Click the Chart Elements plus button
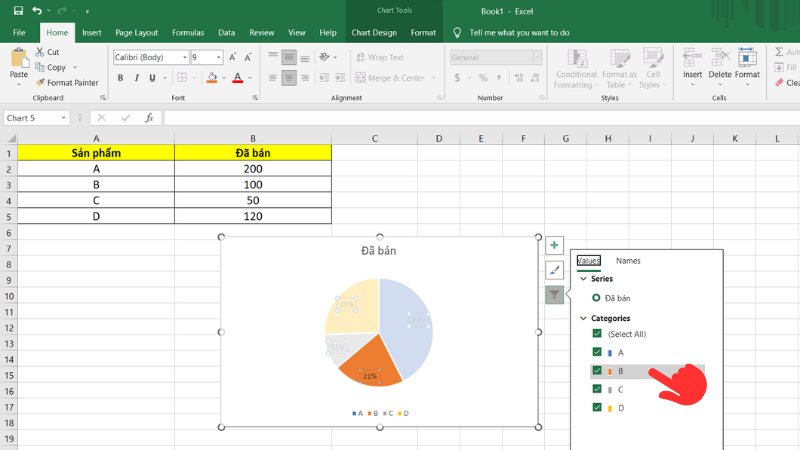Screen dimensions: 800x450 tap(554, 245)
